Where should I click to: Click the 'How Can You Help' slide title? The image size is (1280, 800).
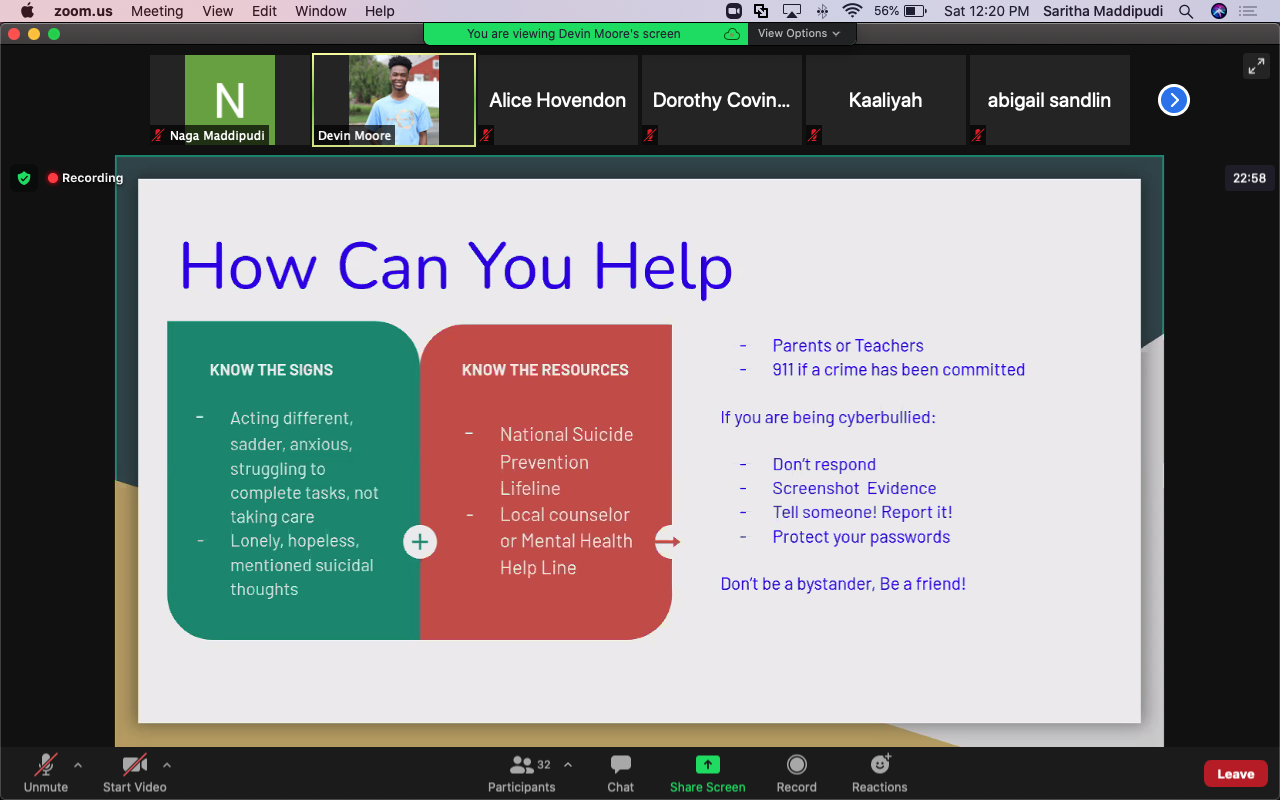pos(456,266)
